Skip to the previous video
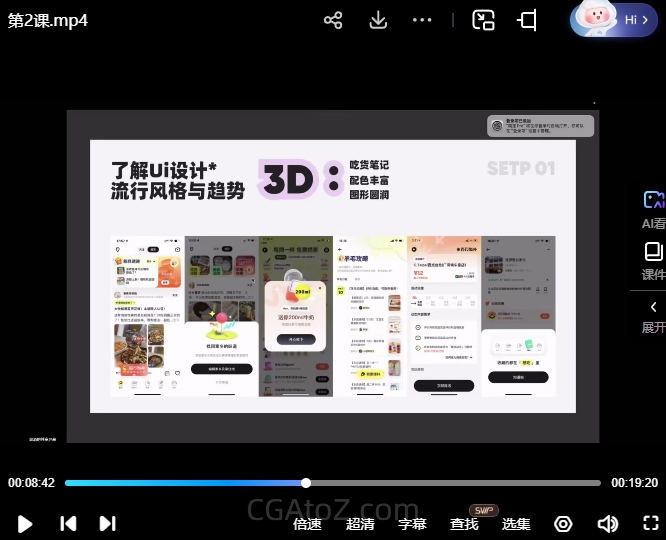 click(x=68, y=523)
